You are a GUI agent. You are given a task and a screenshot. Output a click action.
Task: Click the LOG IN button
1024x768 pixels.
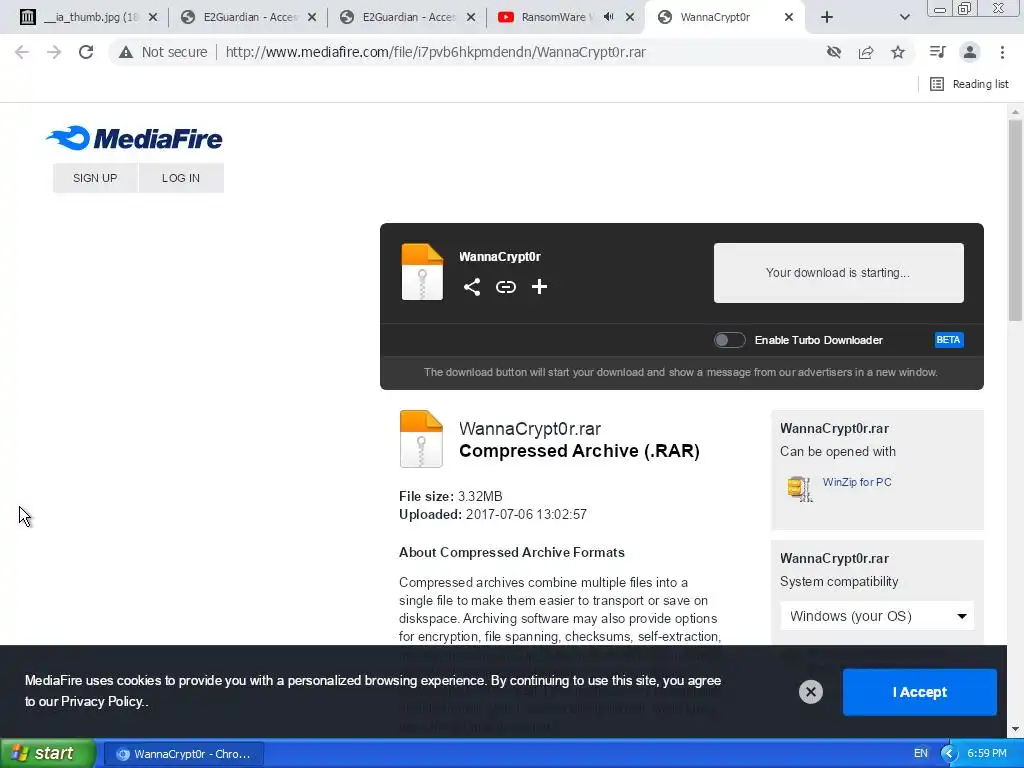(x=181, y=178)
